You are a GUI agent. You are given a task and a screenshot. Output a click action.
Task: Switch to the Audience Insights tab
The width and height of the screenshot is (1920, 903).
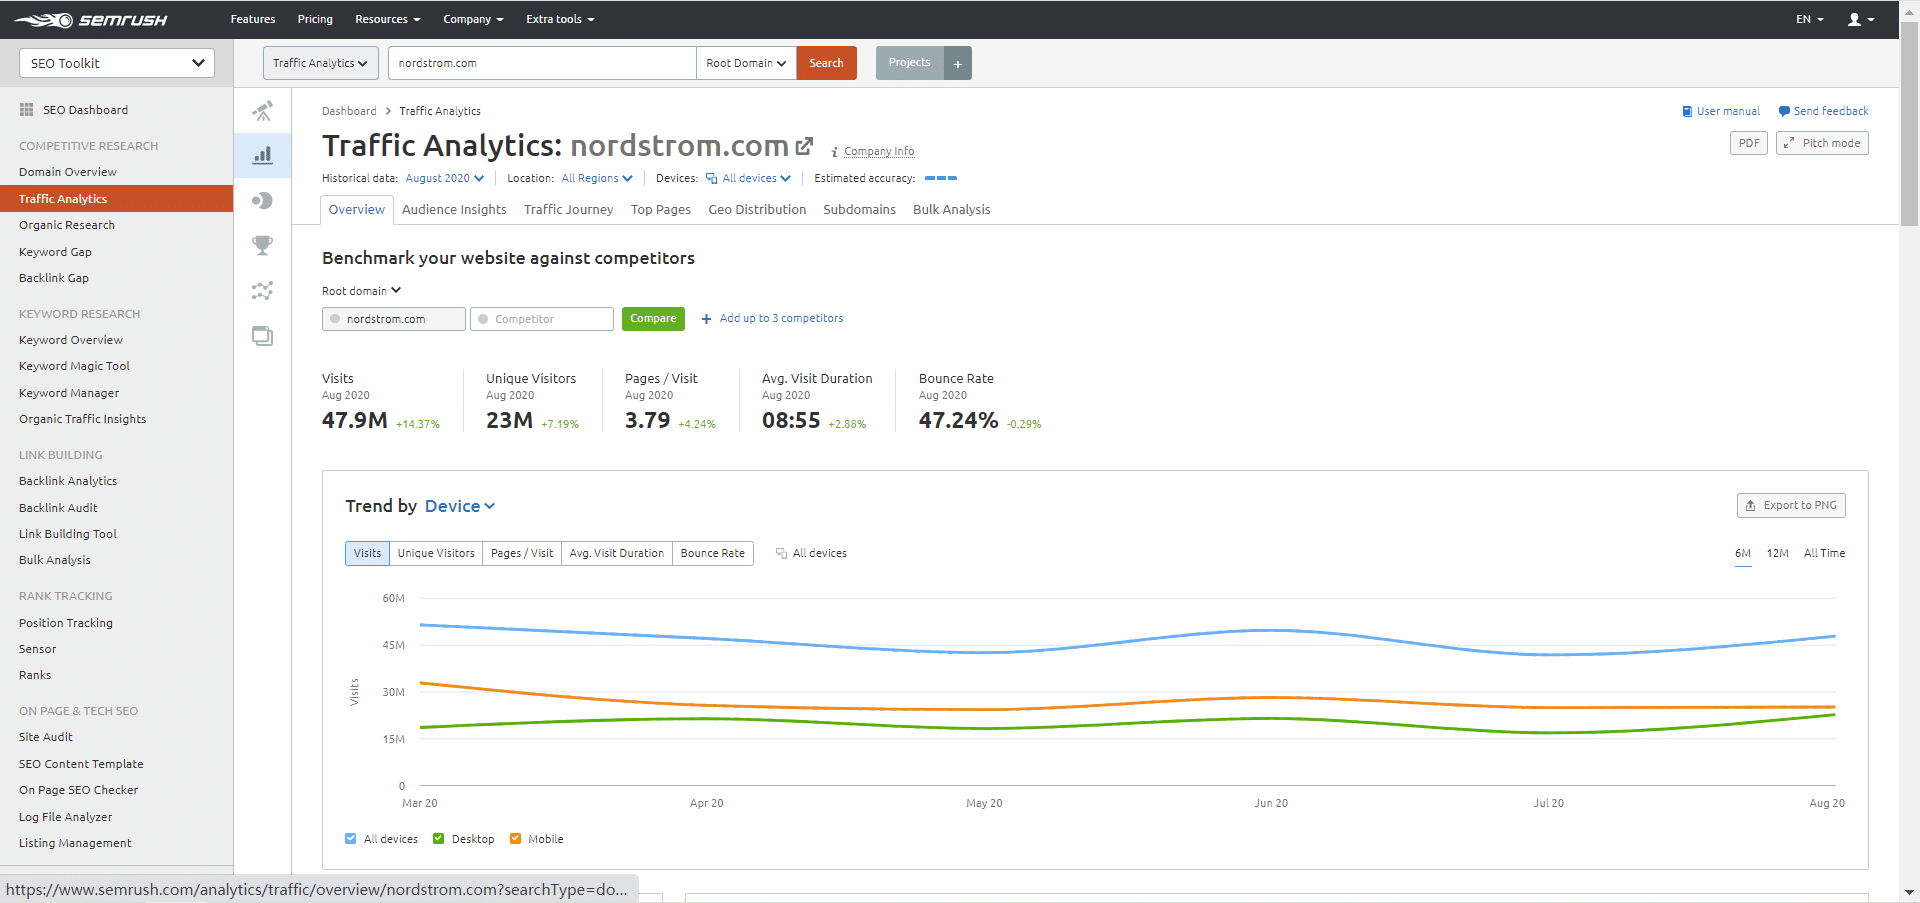[454, 210]
